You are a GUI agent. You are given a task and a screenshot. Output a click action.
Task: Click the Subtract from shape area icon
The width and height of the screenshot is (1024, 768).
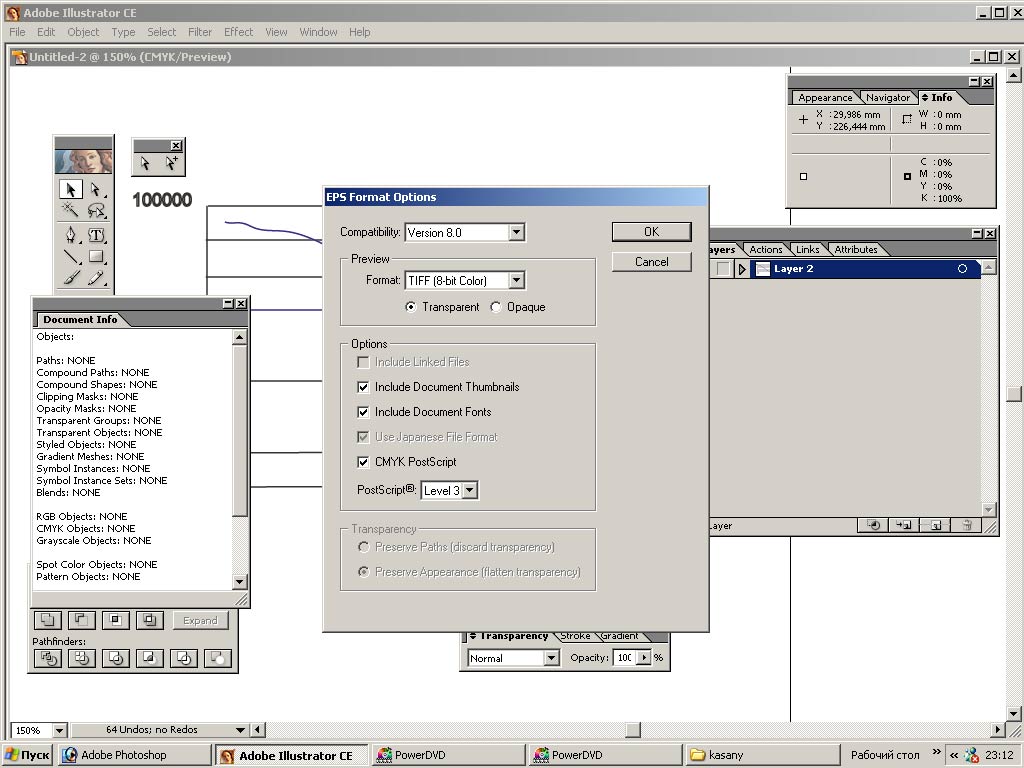[82, 620]
